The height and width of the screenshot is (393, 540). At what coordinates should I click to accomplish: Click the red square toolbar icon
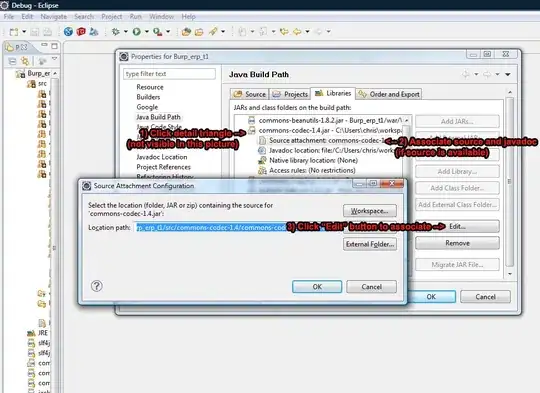tap(81, 32)
